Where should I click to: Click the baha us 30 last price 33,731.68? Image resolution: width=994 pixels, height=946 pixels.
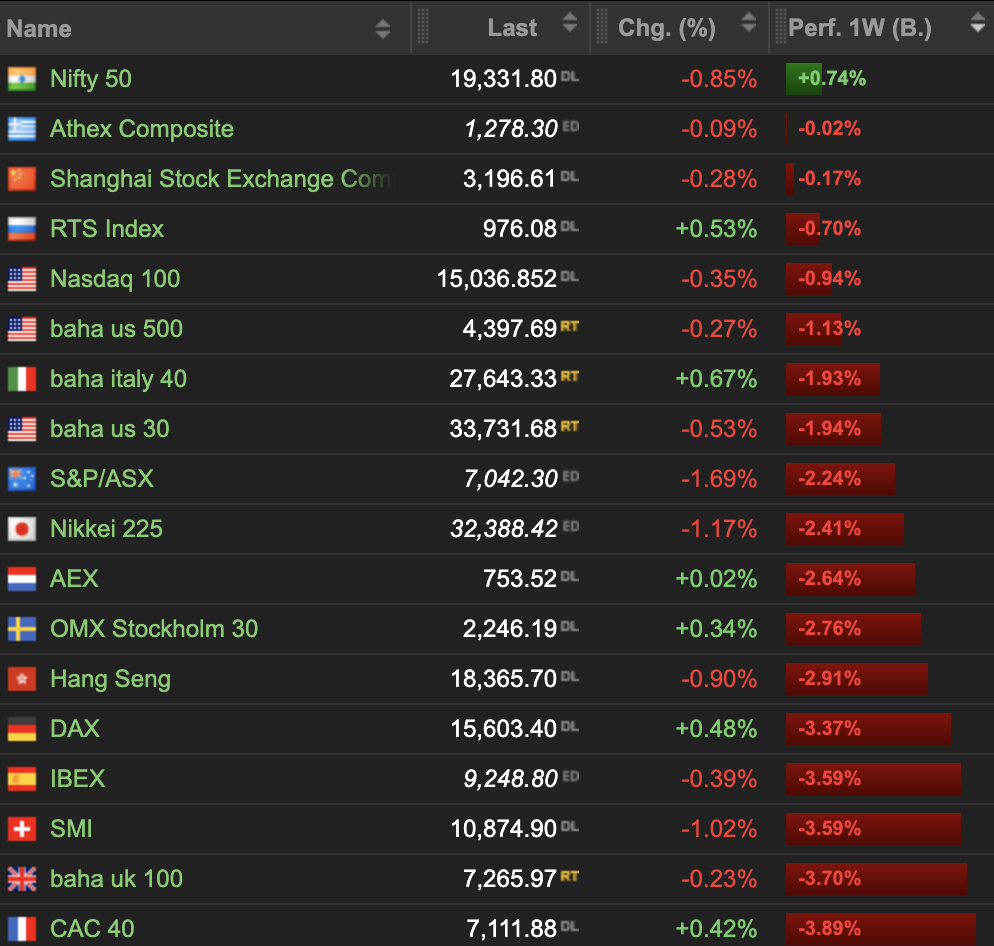coord(503,429)
